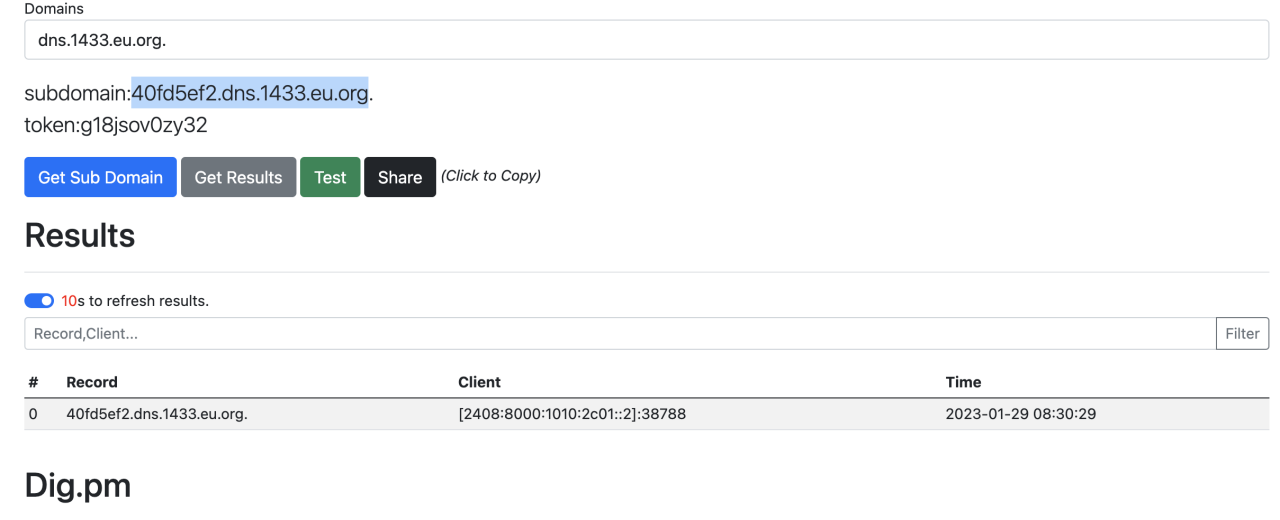This screenshot has width=1280, height=520.
Task: Click the Filter button
Action: (x=1242, y=333)
